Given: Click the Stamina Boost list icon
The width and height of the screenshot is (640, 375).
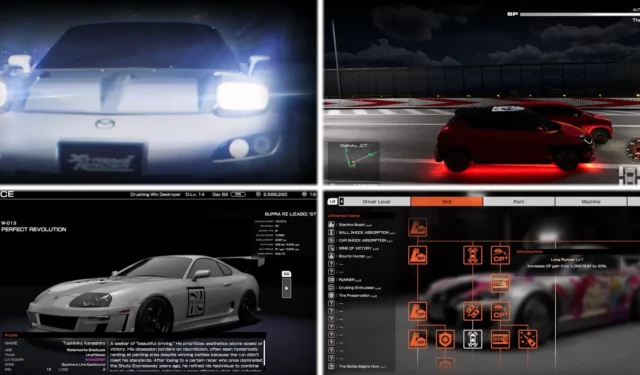Looking at the screenshot, I should pyautogui.click(x=331, y=224).
